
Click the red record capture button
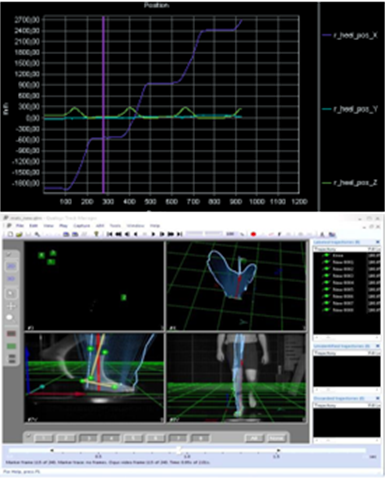pyautogui.click(x=253, y=234)
